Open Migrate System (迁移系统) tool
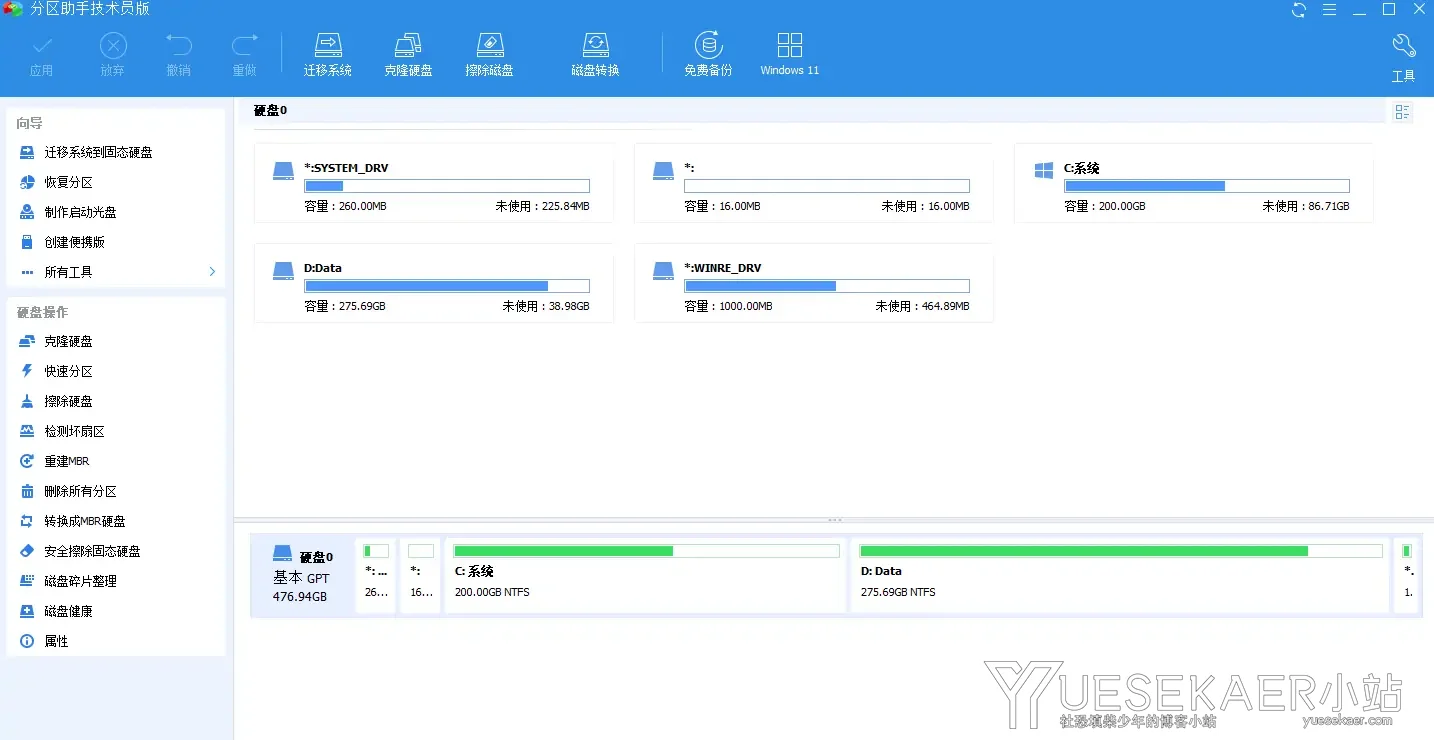Viewport: 1434px width, 740px height. pyautogui.click(x=328, y=54)
